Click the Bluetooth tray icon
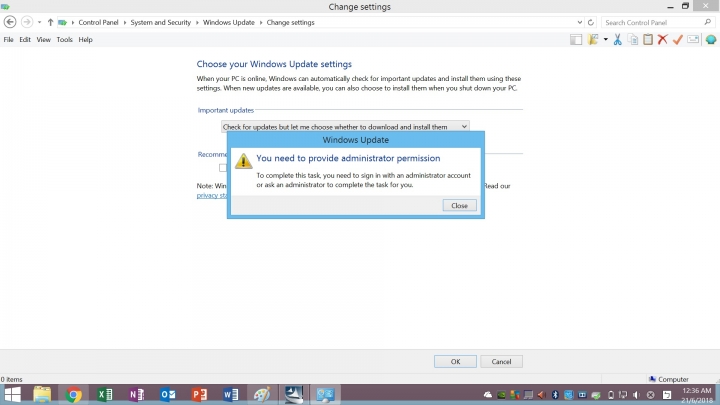The width and height of the screenshot is (720, 405). 555,395
